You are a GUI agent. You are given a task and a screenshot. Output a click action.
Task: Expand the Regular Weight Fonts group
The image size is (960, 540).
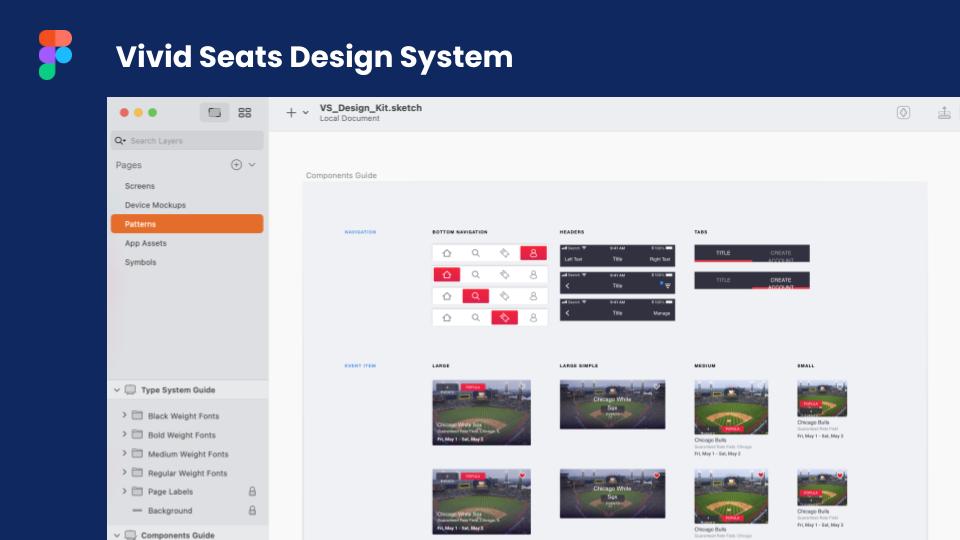point(124,472)
